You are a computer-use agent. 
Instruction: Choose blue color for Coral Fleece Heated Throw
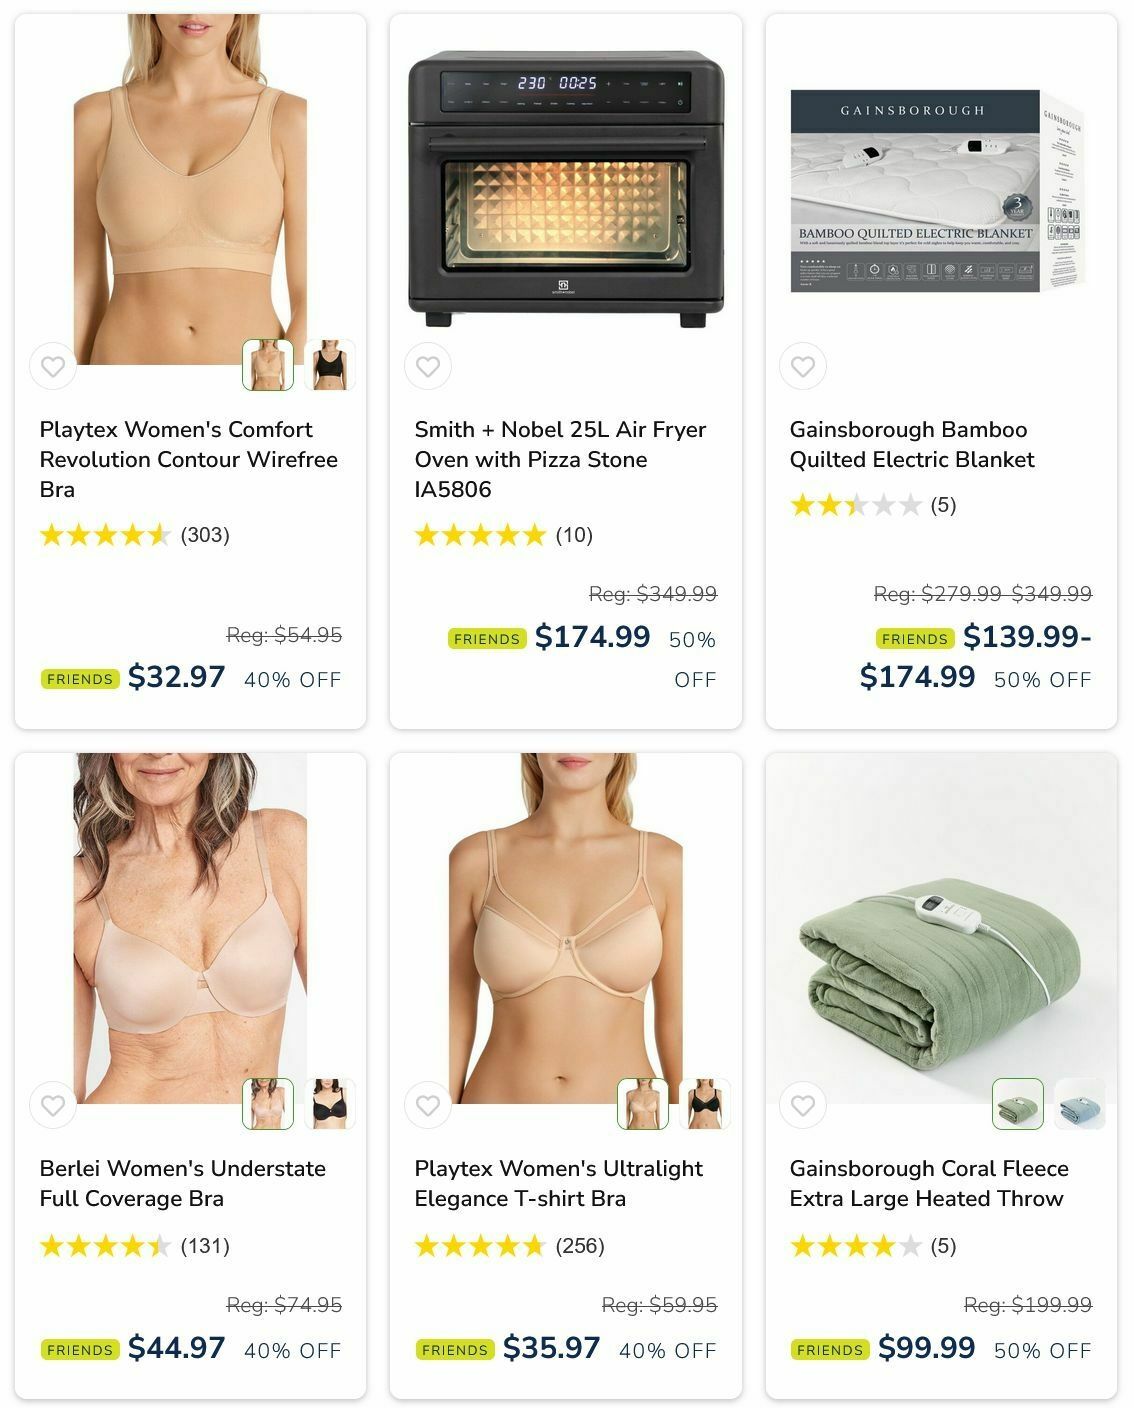click(x=1080, y=1104)
